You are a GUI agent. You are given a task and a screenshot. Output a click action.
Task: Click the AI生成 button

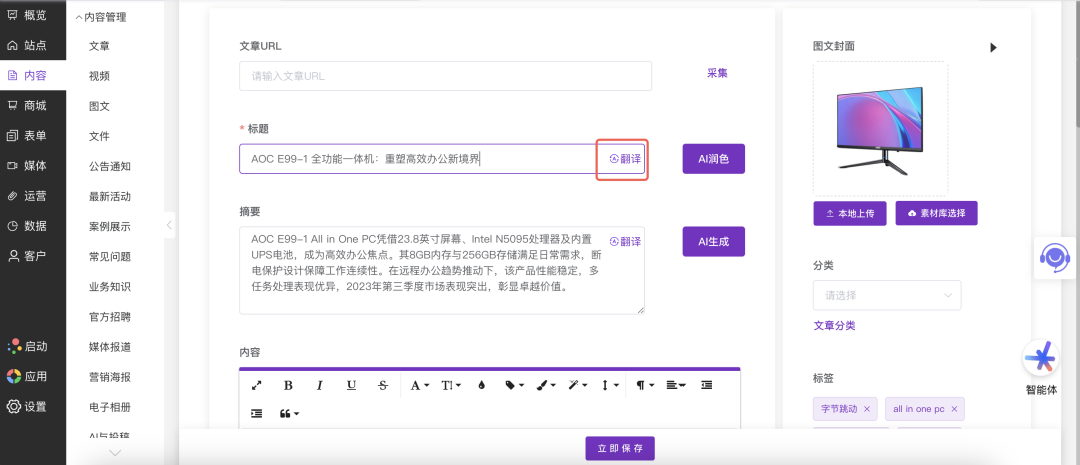click(x=714, y=242)
